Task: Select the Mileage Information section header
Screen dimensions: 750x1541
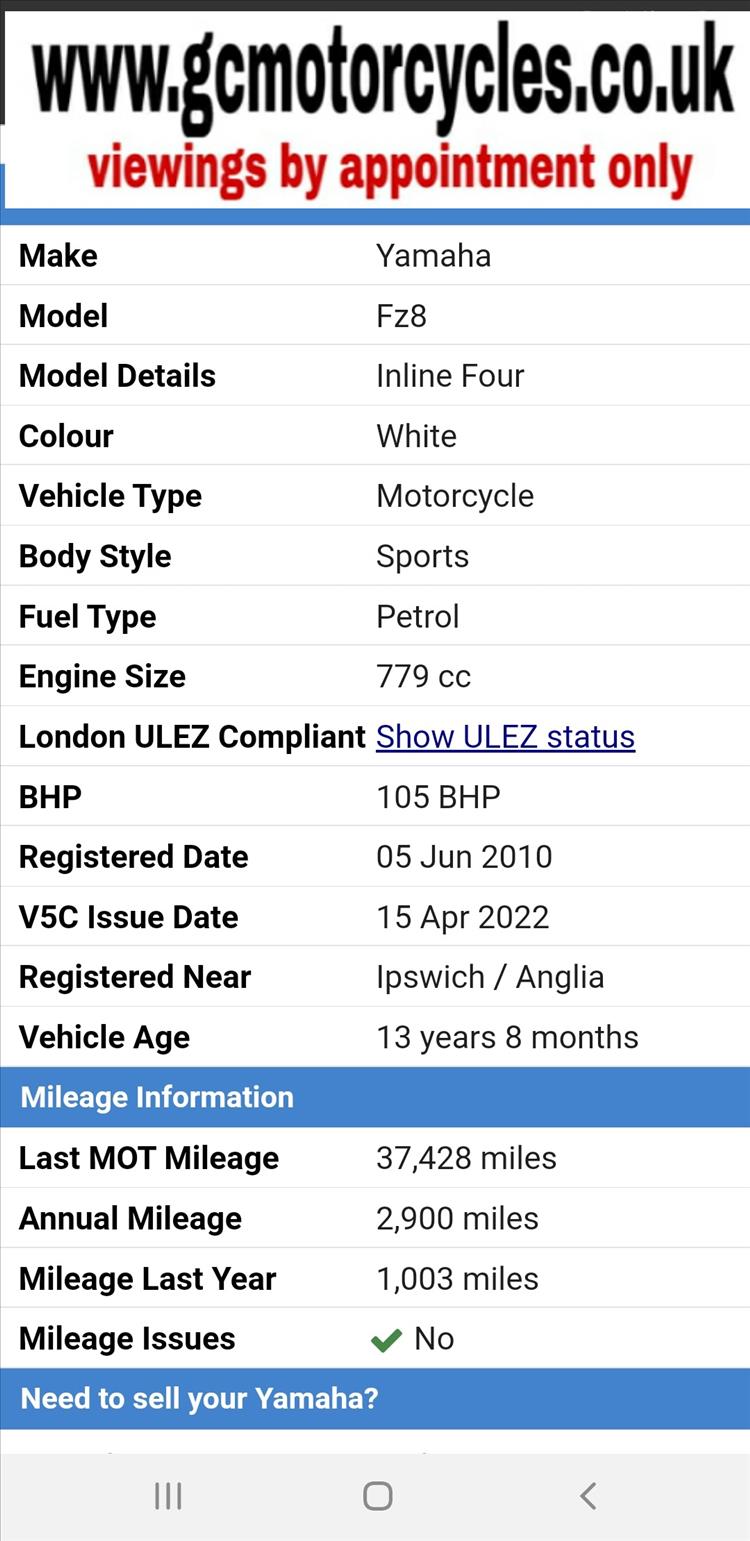Action: pyautogui.click(x=375, y=1097)
